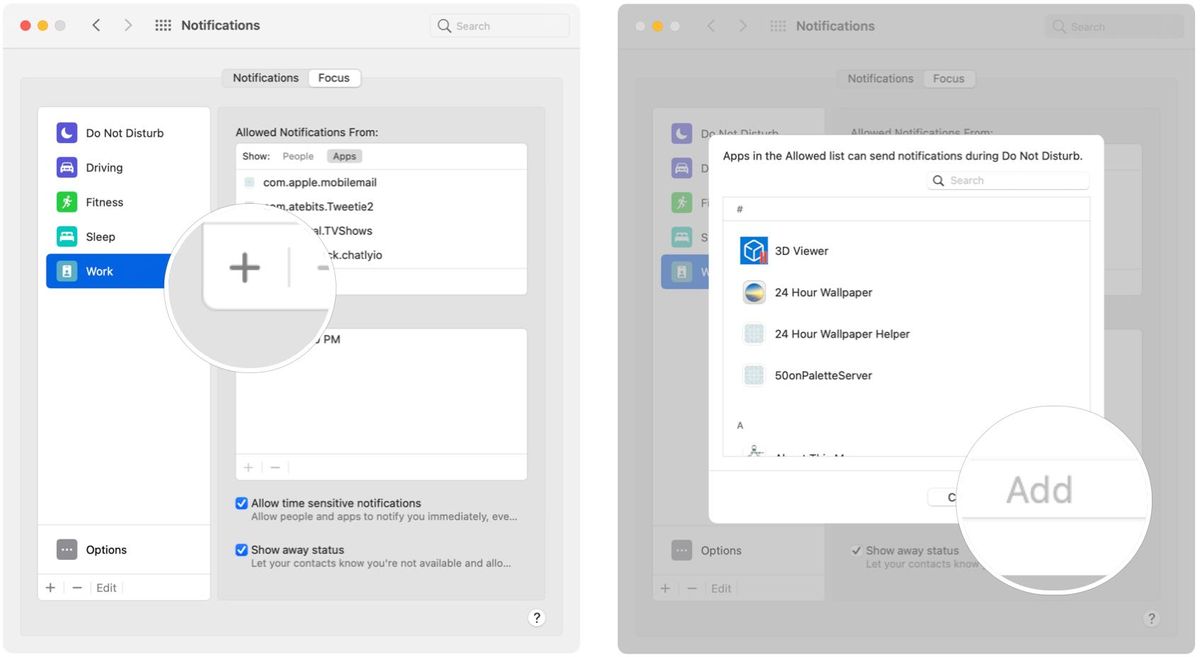Select Do Not Disturb focus in left window

tap(125, 133)
